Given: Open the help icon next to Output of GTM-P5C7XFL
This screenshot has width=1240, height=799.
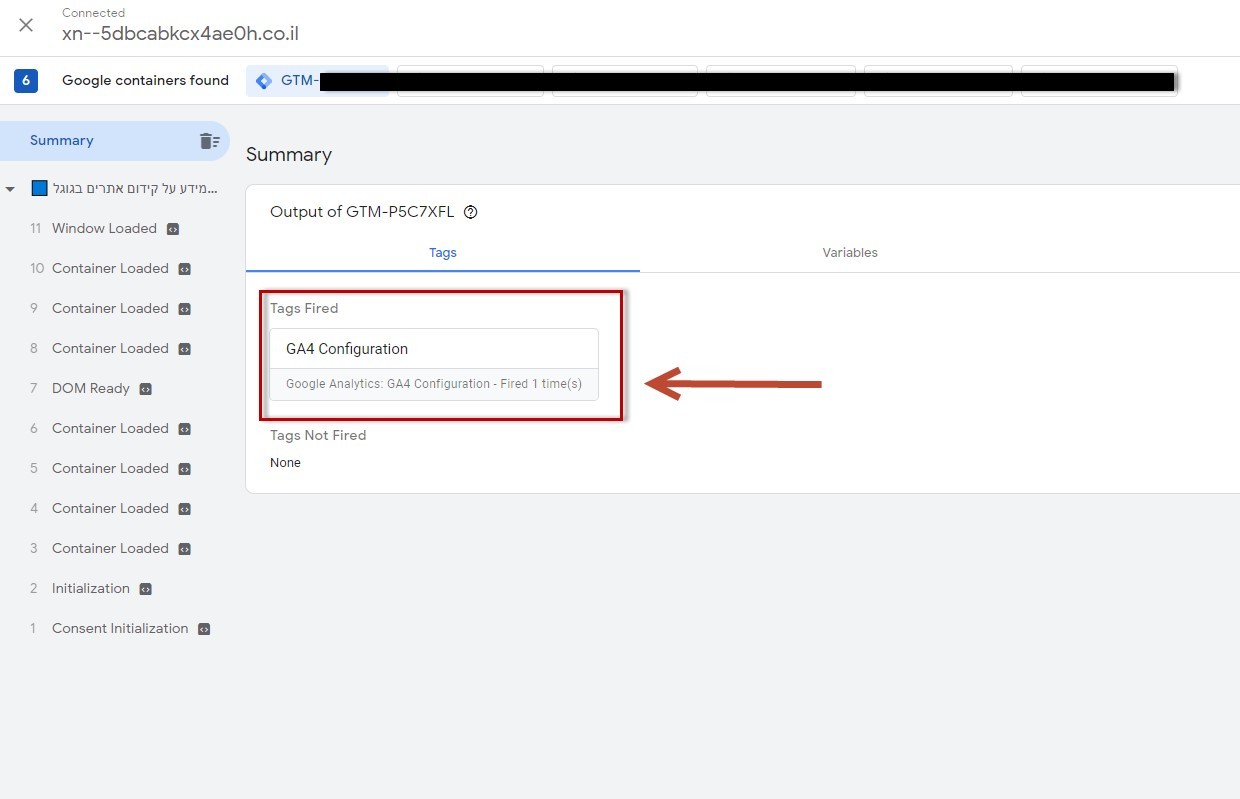Looking at the screenshot, I should click(x=471, y=212).
